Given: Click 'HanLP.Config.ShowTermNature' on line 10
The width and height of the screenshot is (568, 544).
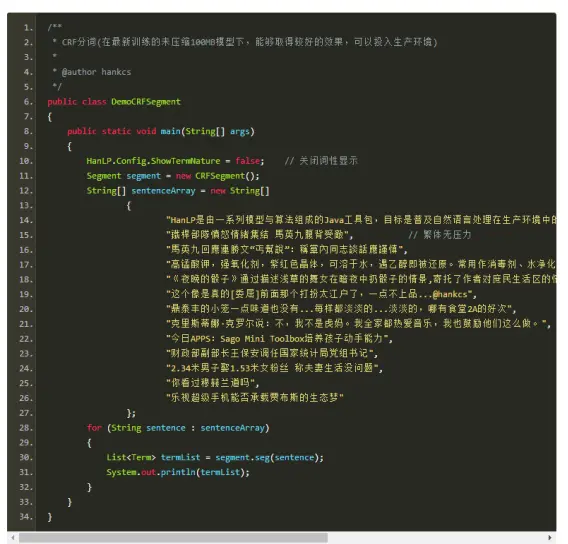Looking at the screenshot, I should pos(153,161).
